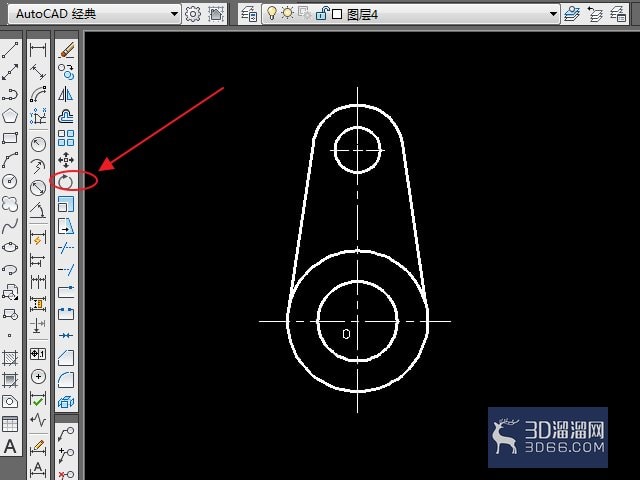Select the Spline tool
The image size is (640, 480).
click(x=10, y=226)
